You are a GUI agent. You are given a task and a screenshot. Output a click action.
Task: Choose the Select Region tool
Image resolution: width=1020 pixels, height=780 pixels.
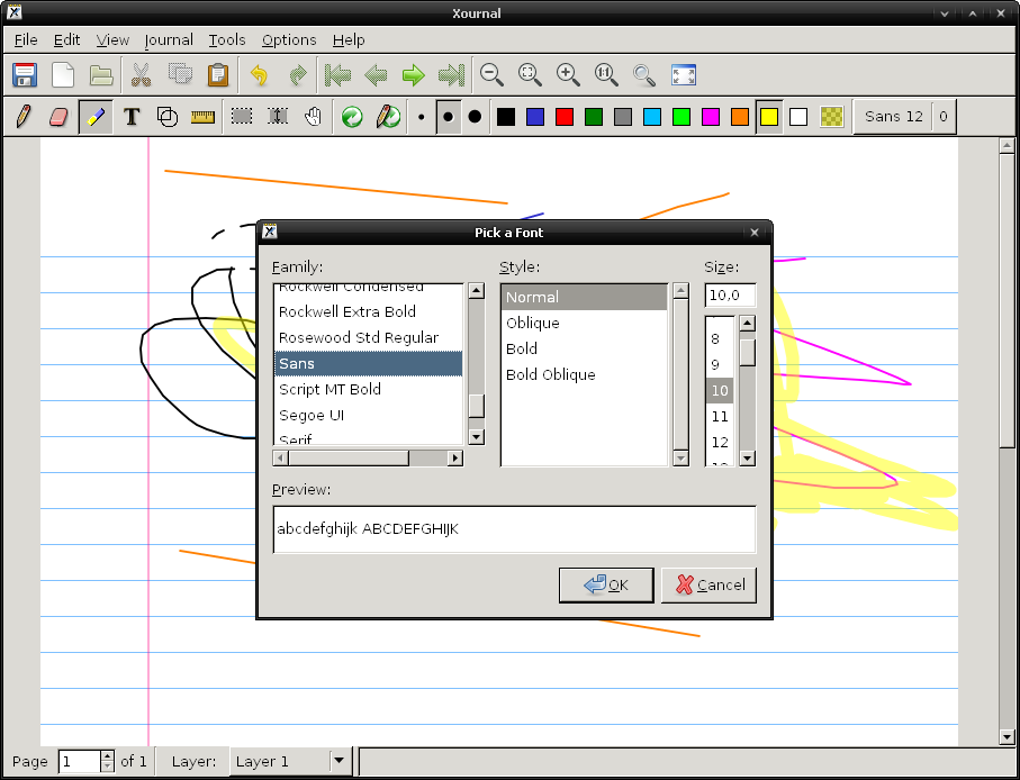point(241,117)
